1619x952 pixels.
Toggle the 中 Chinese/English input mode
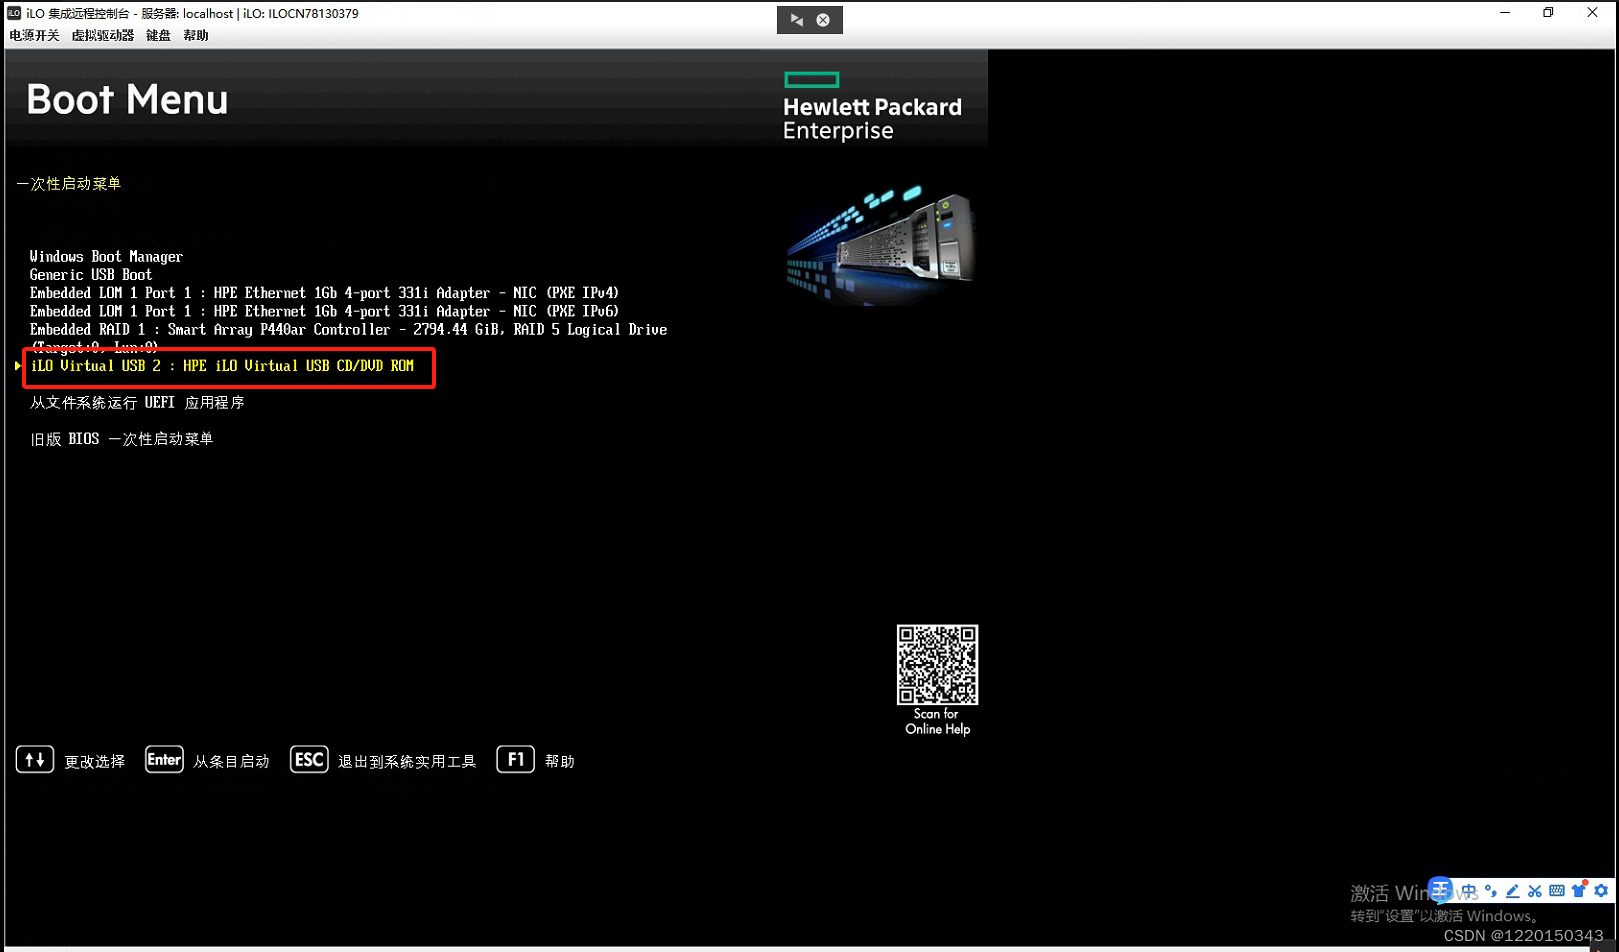coord(1469,891)
